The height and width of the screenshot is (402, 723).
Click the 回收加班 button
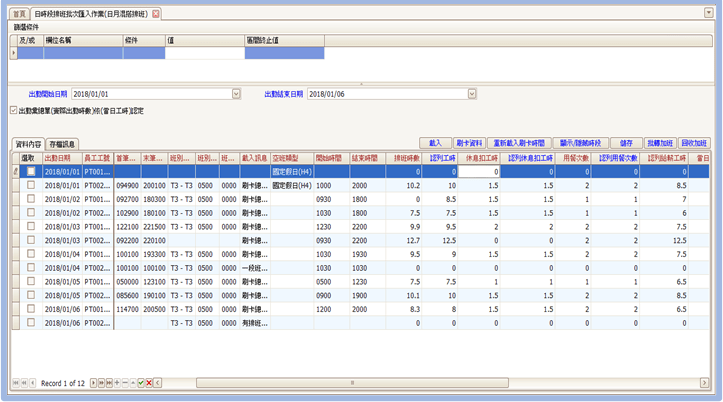[x=694, y=143]
